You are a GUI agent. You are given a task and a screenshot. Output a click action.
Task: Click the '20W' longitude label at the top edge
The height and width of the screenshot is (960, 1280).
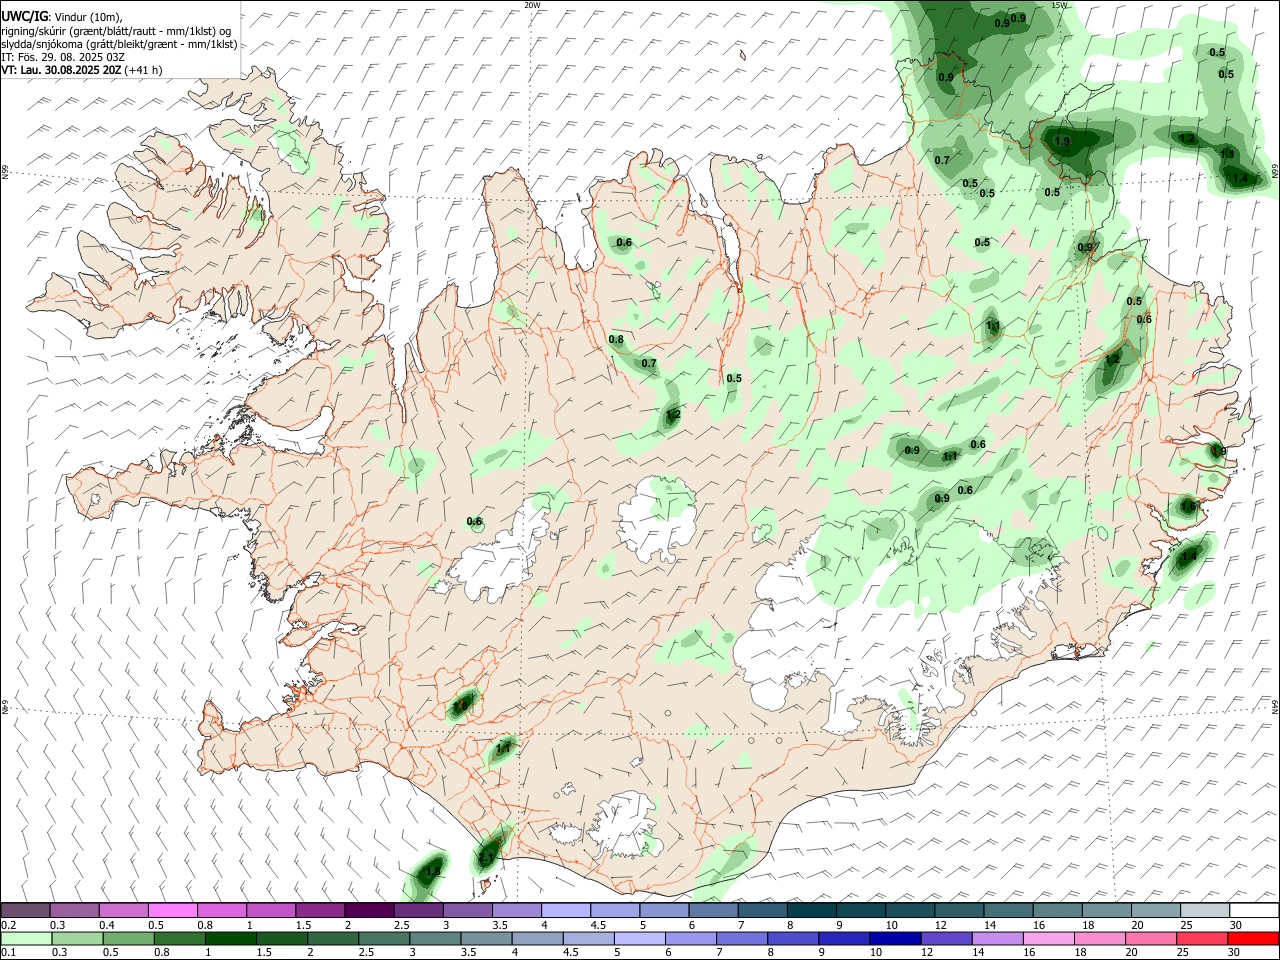click(532, 5)
